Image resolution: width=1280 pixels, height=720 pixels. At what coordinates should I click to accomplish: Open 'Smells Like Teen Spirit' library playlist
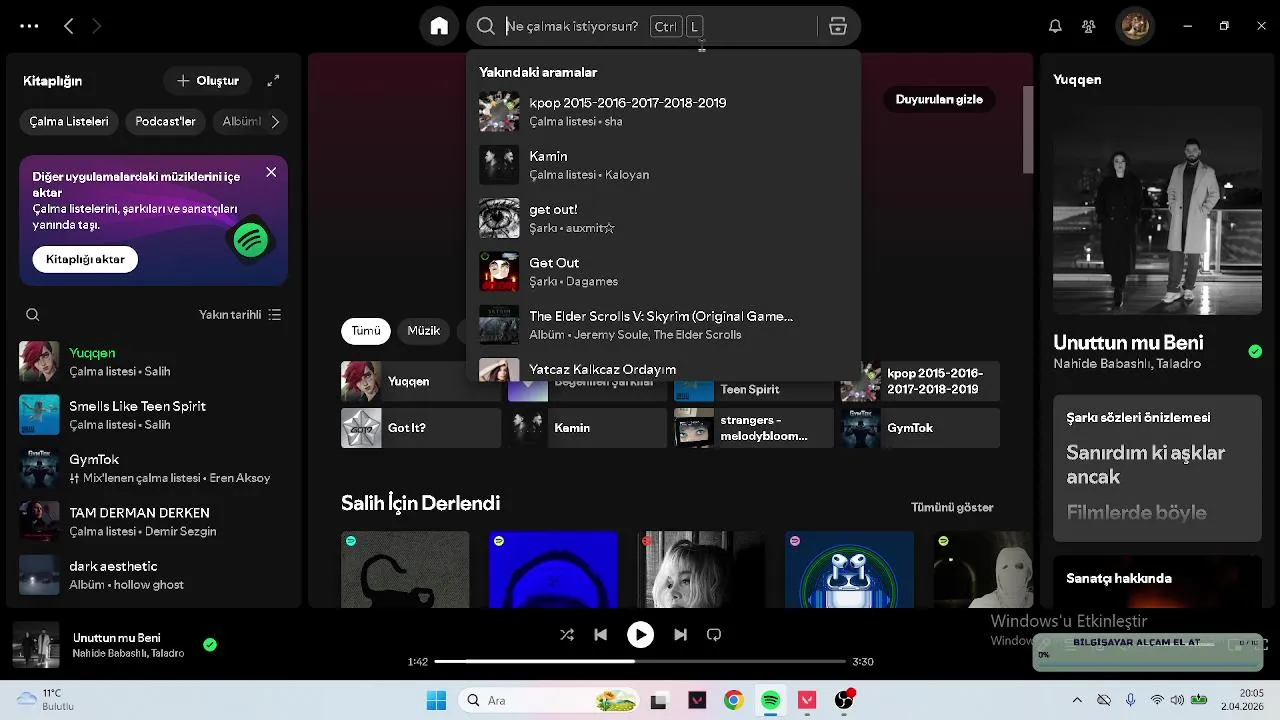154,415
